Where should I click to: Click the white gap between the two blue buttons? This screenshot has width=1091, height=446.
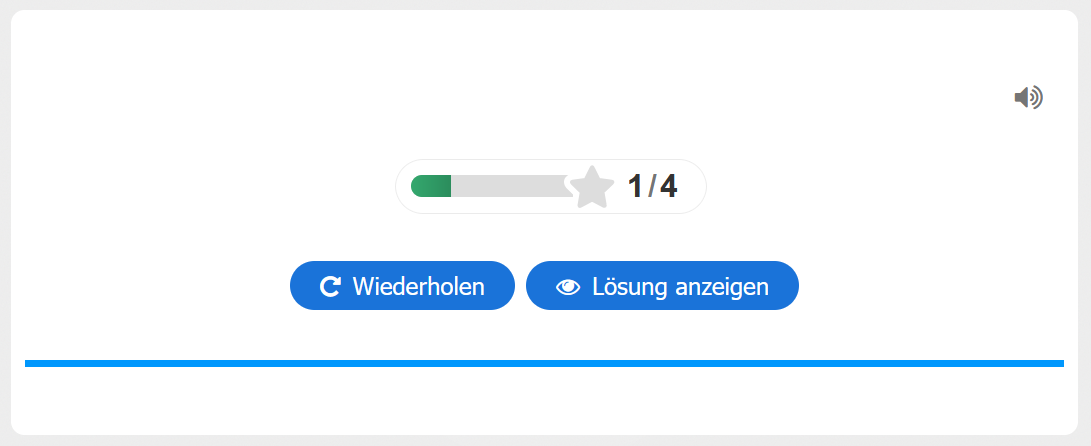pos(520,286)
